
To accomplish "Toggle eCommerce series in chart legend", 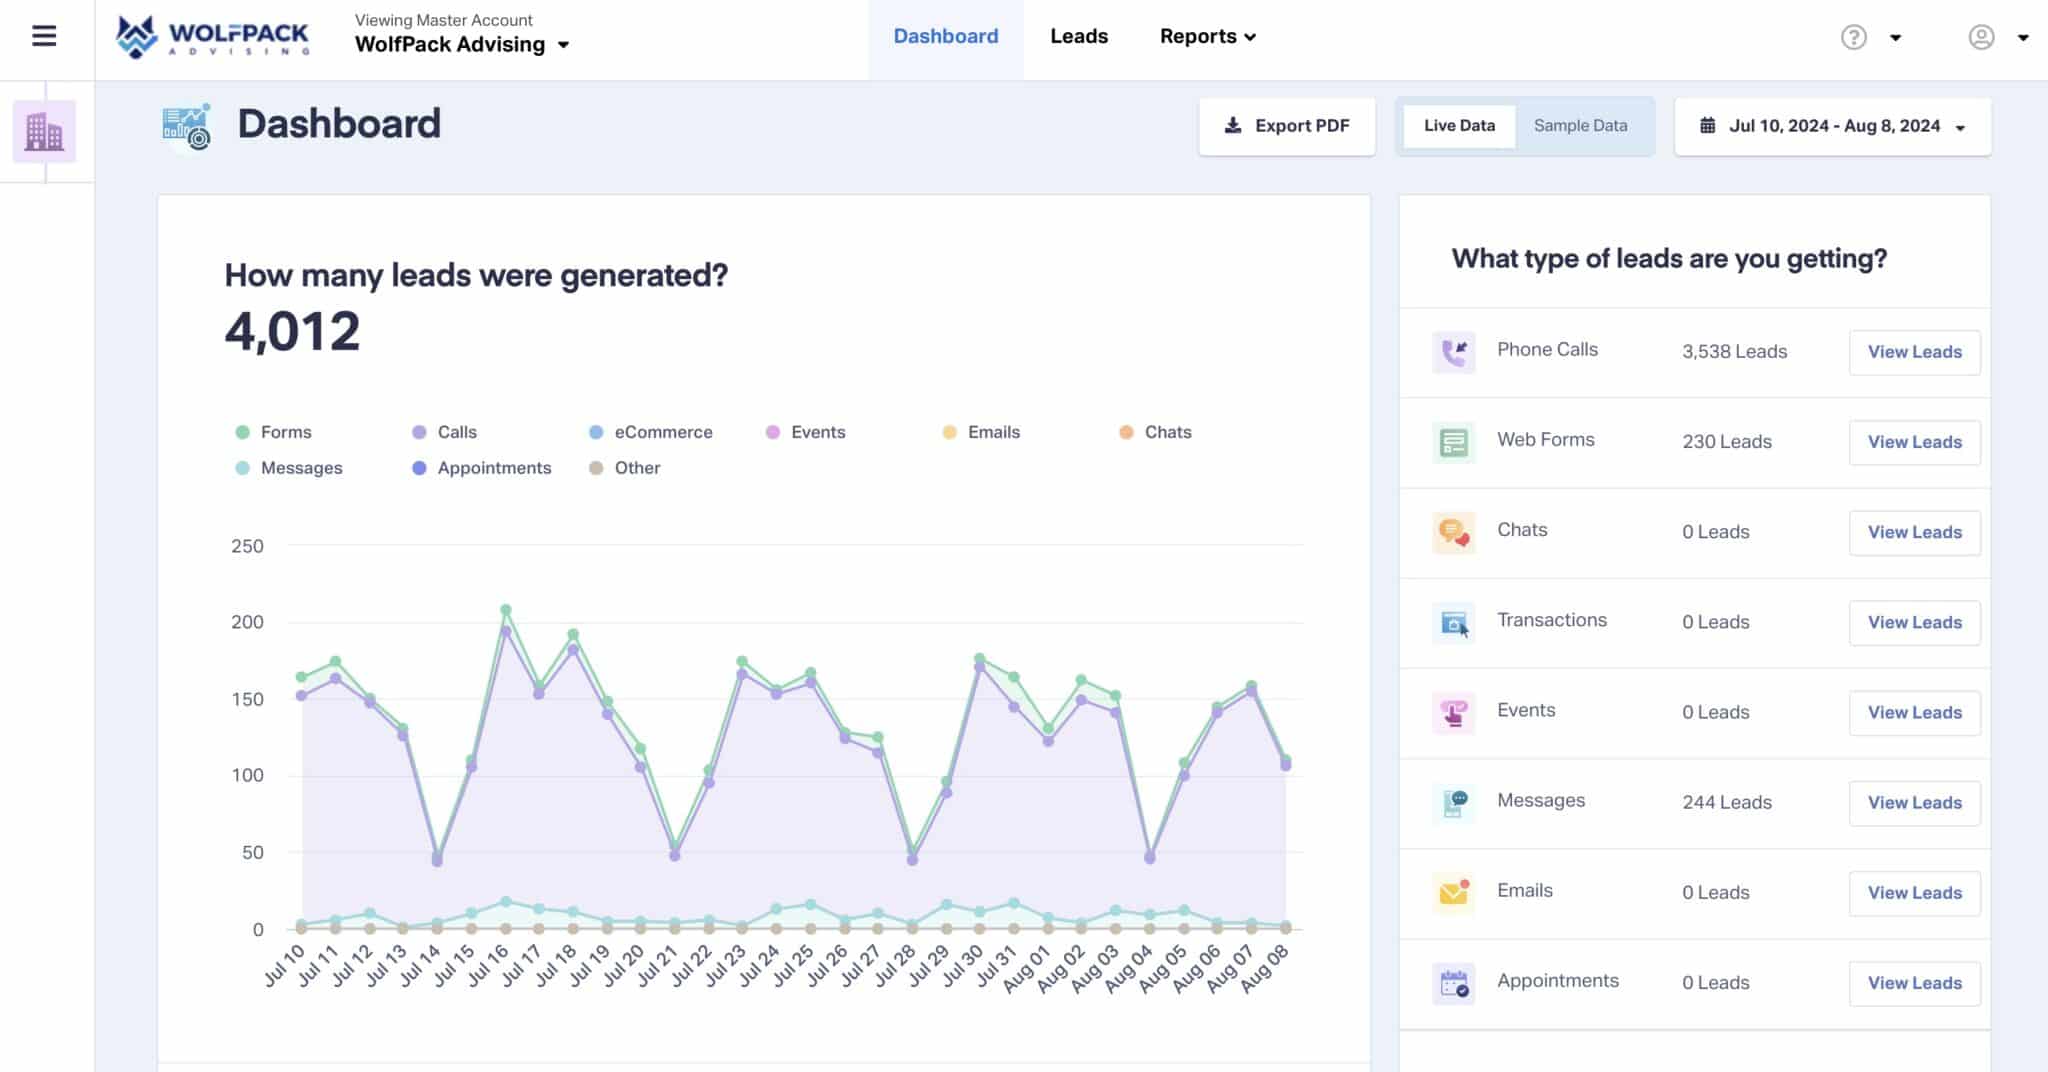I will pos(651,432).
